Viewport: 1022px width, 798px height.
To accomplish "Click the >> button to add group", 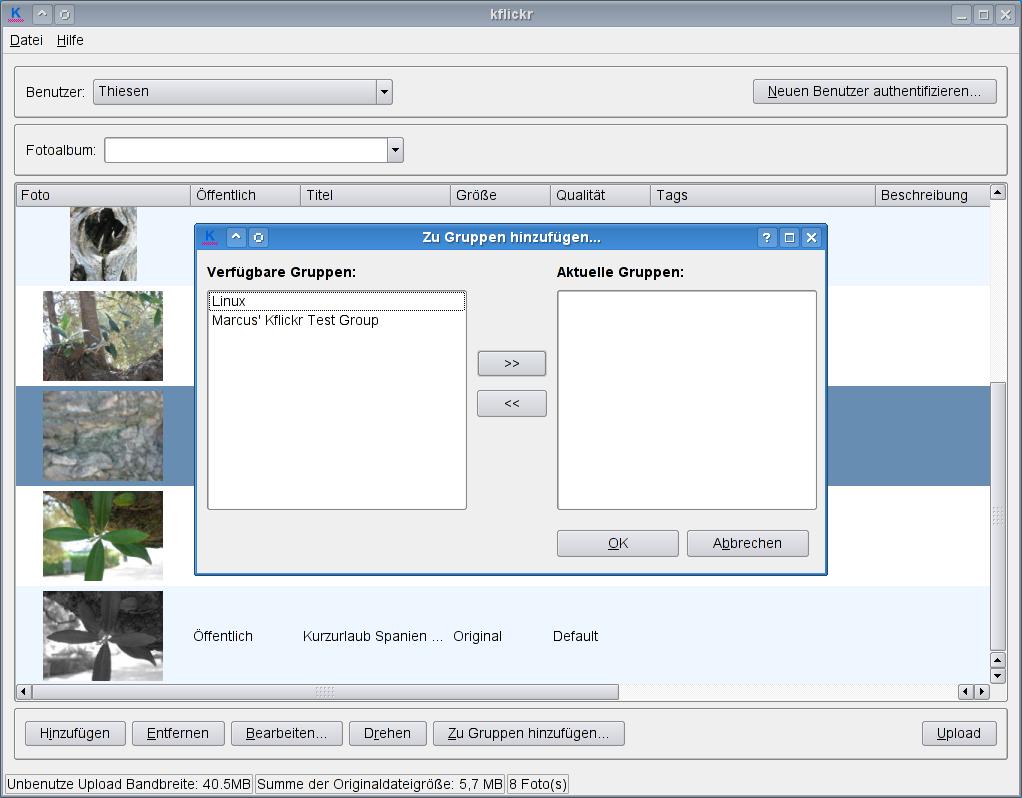I will pos(512,364).
